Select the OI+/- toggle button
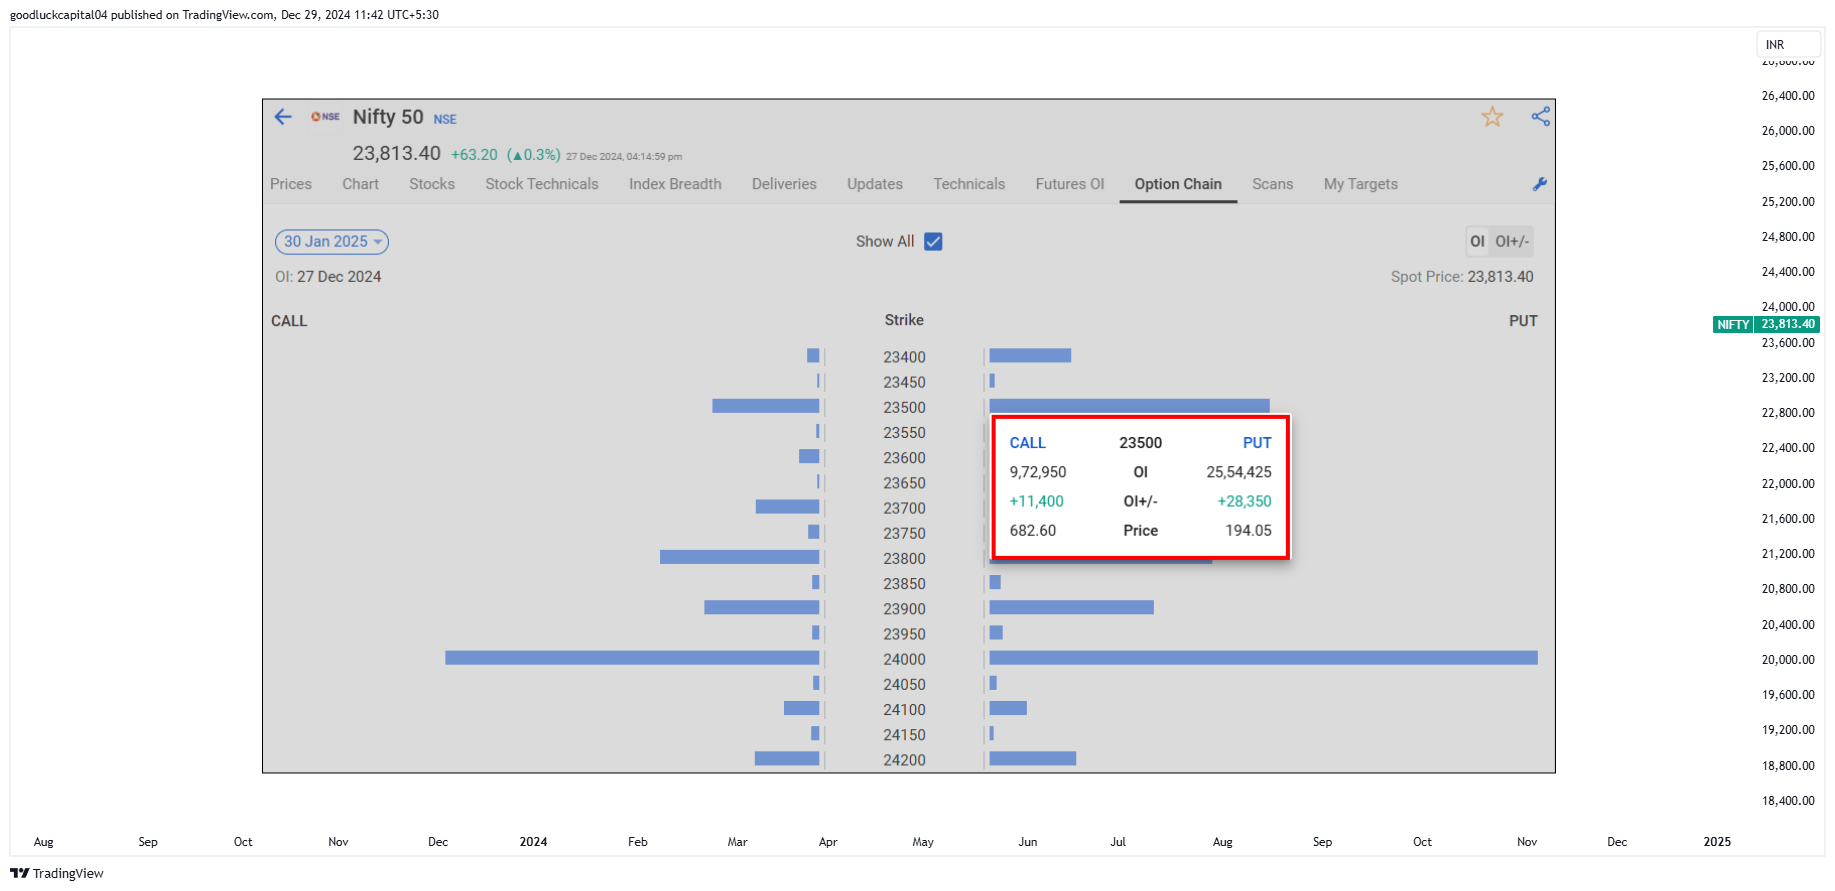Image resolution: width=1835 pixels, height=891 pixels. click(1511, 241)
